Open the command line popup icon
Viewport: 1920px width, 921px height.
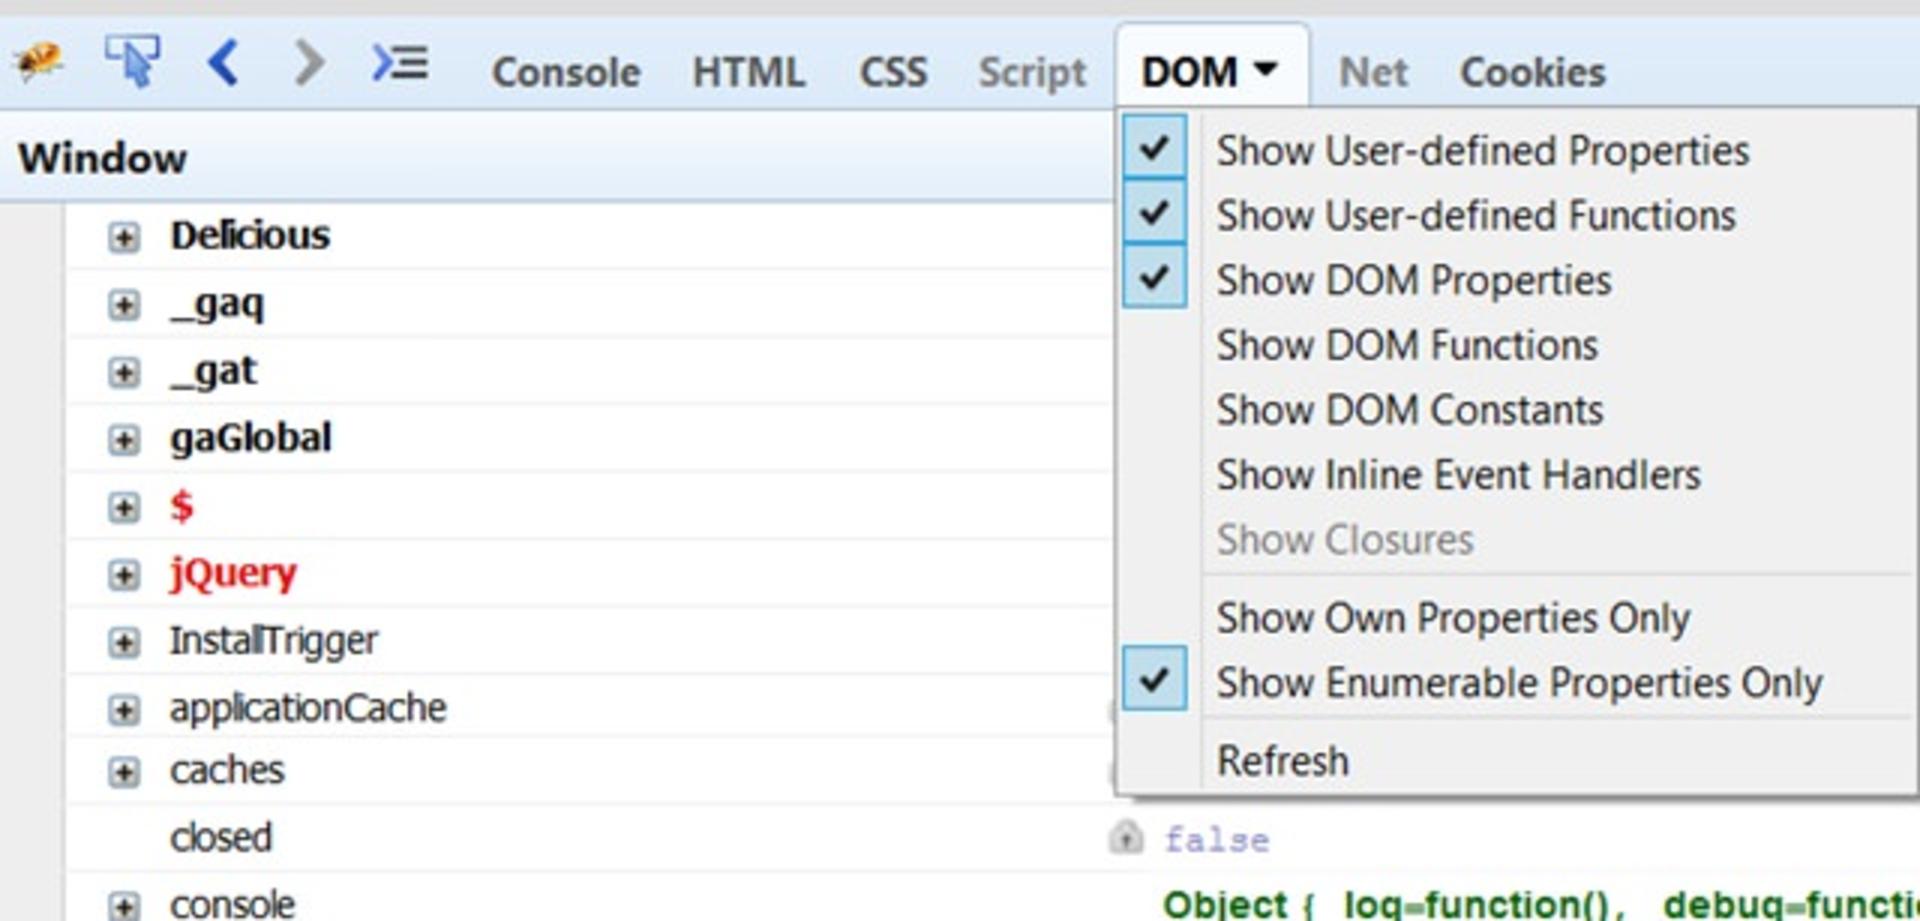(x=400, y=63)
